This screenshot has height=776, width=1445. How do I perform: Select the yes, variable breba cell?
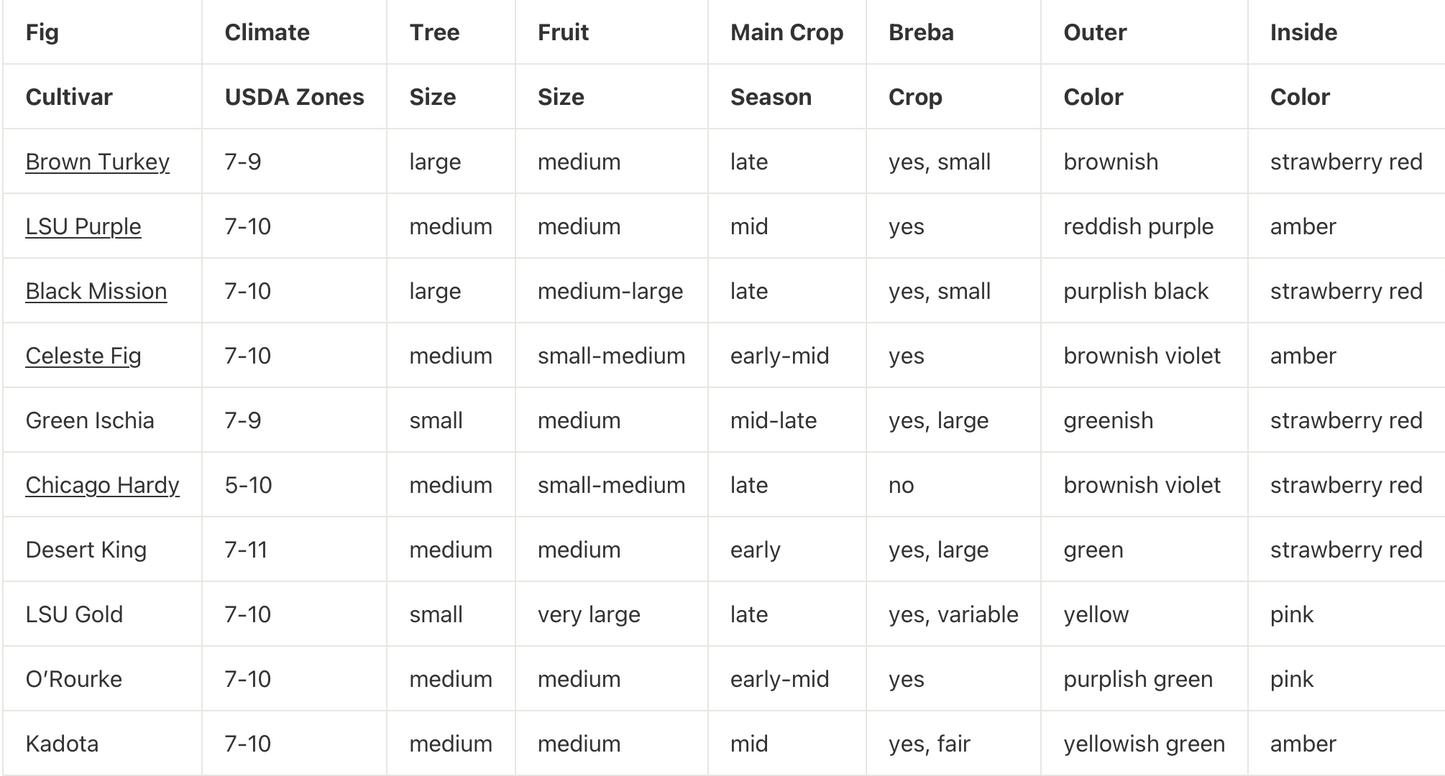click(x=953, y=614)
